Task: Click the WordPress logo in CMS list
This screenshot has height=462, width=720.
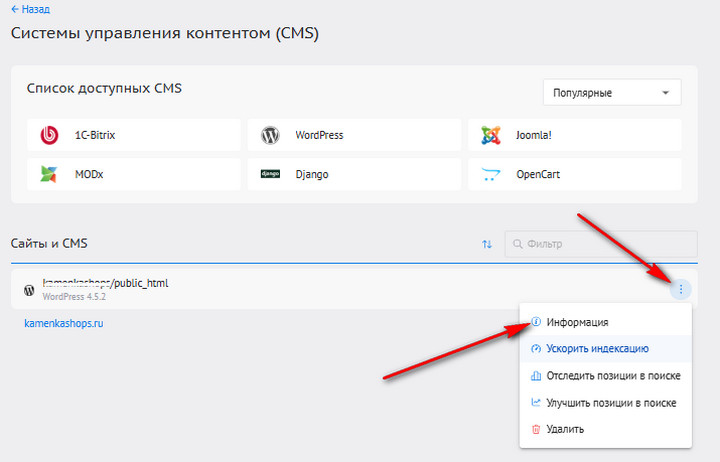Action: click(x=270, y=135)
